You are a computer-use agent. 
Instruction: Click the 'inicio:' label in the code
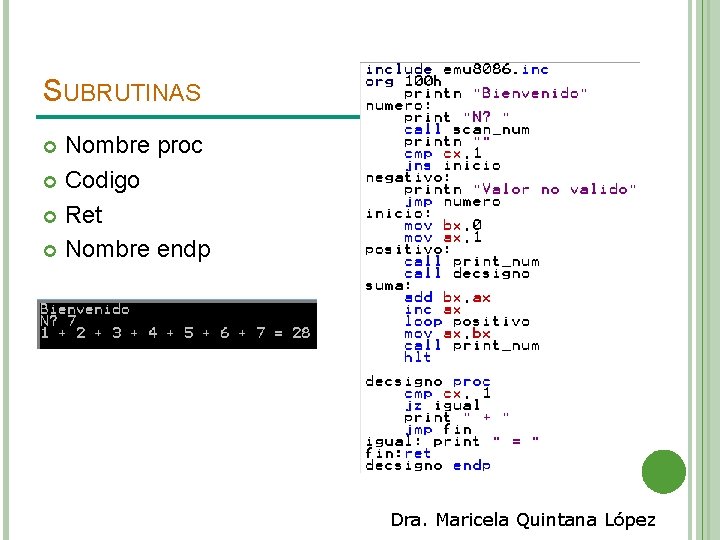pyautogui.click(x=398, y=214)
